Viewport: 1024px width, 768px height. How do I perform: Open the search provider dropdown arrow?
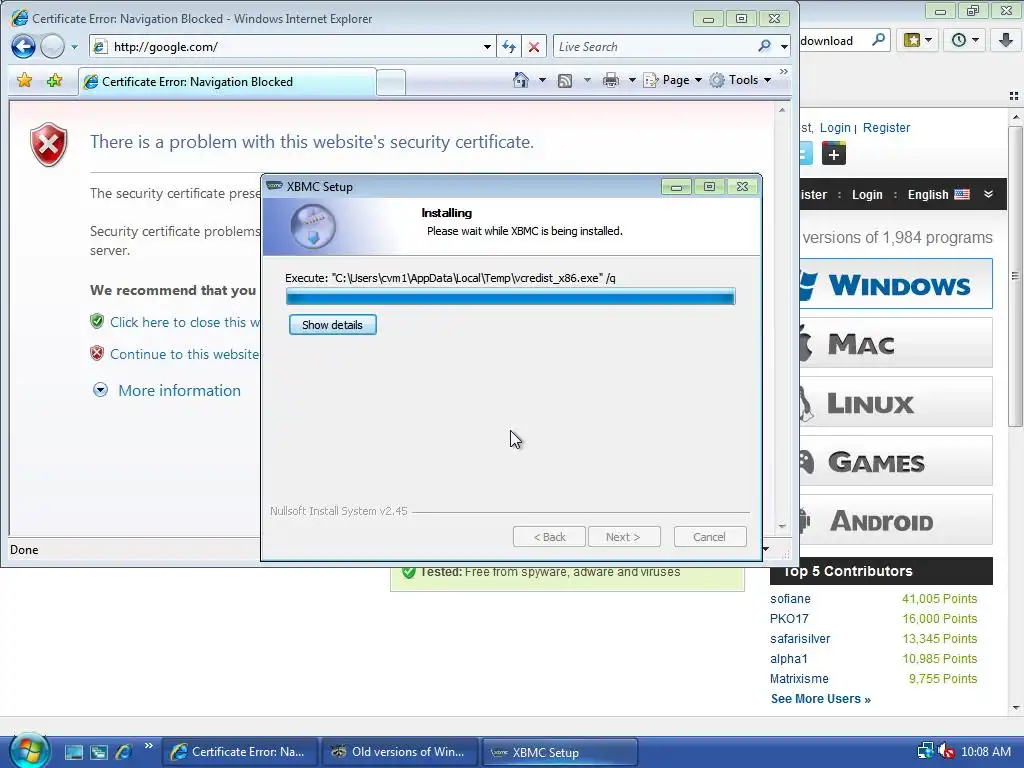[x=784, y=47]
